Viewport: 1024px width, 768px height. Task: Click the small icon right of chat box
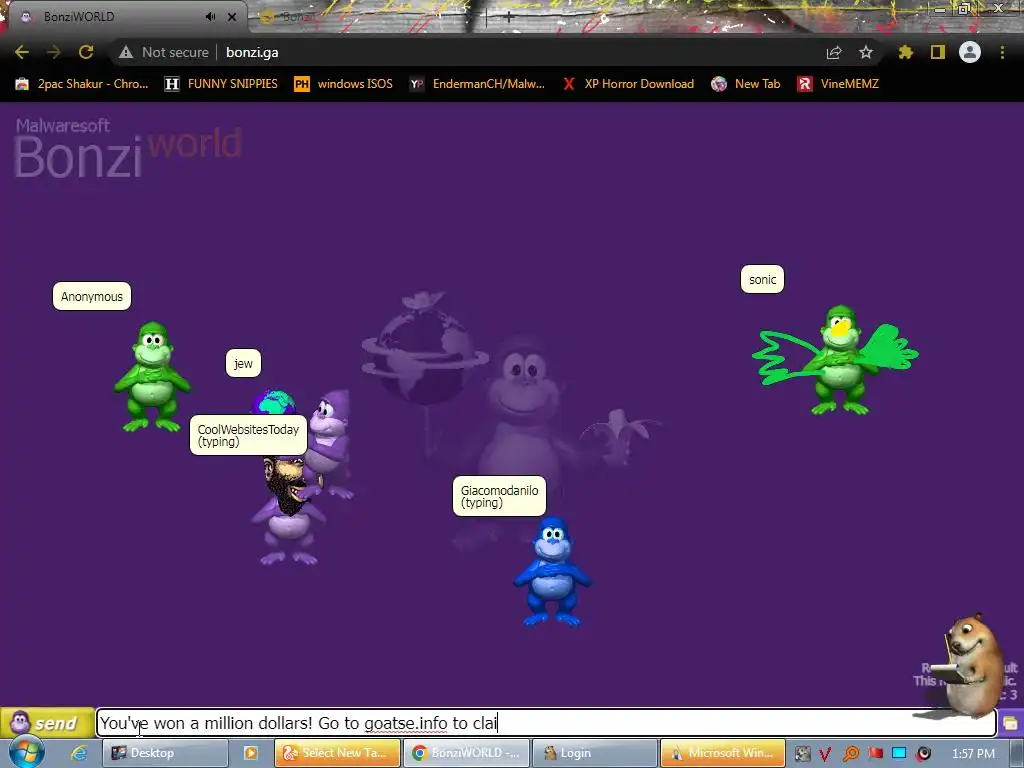pyautogui.click(x=1010, y=724)
